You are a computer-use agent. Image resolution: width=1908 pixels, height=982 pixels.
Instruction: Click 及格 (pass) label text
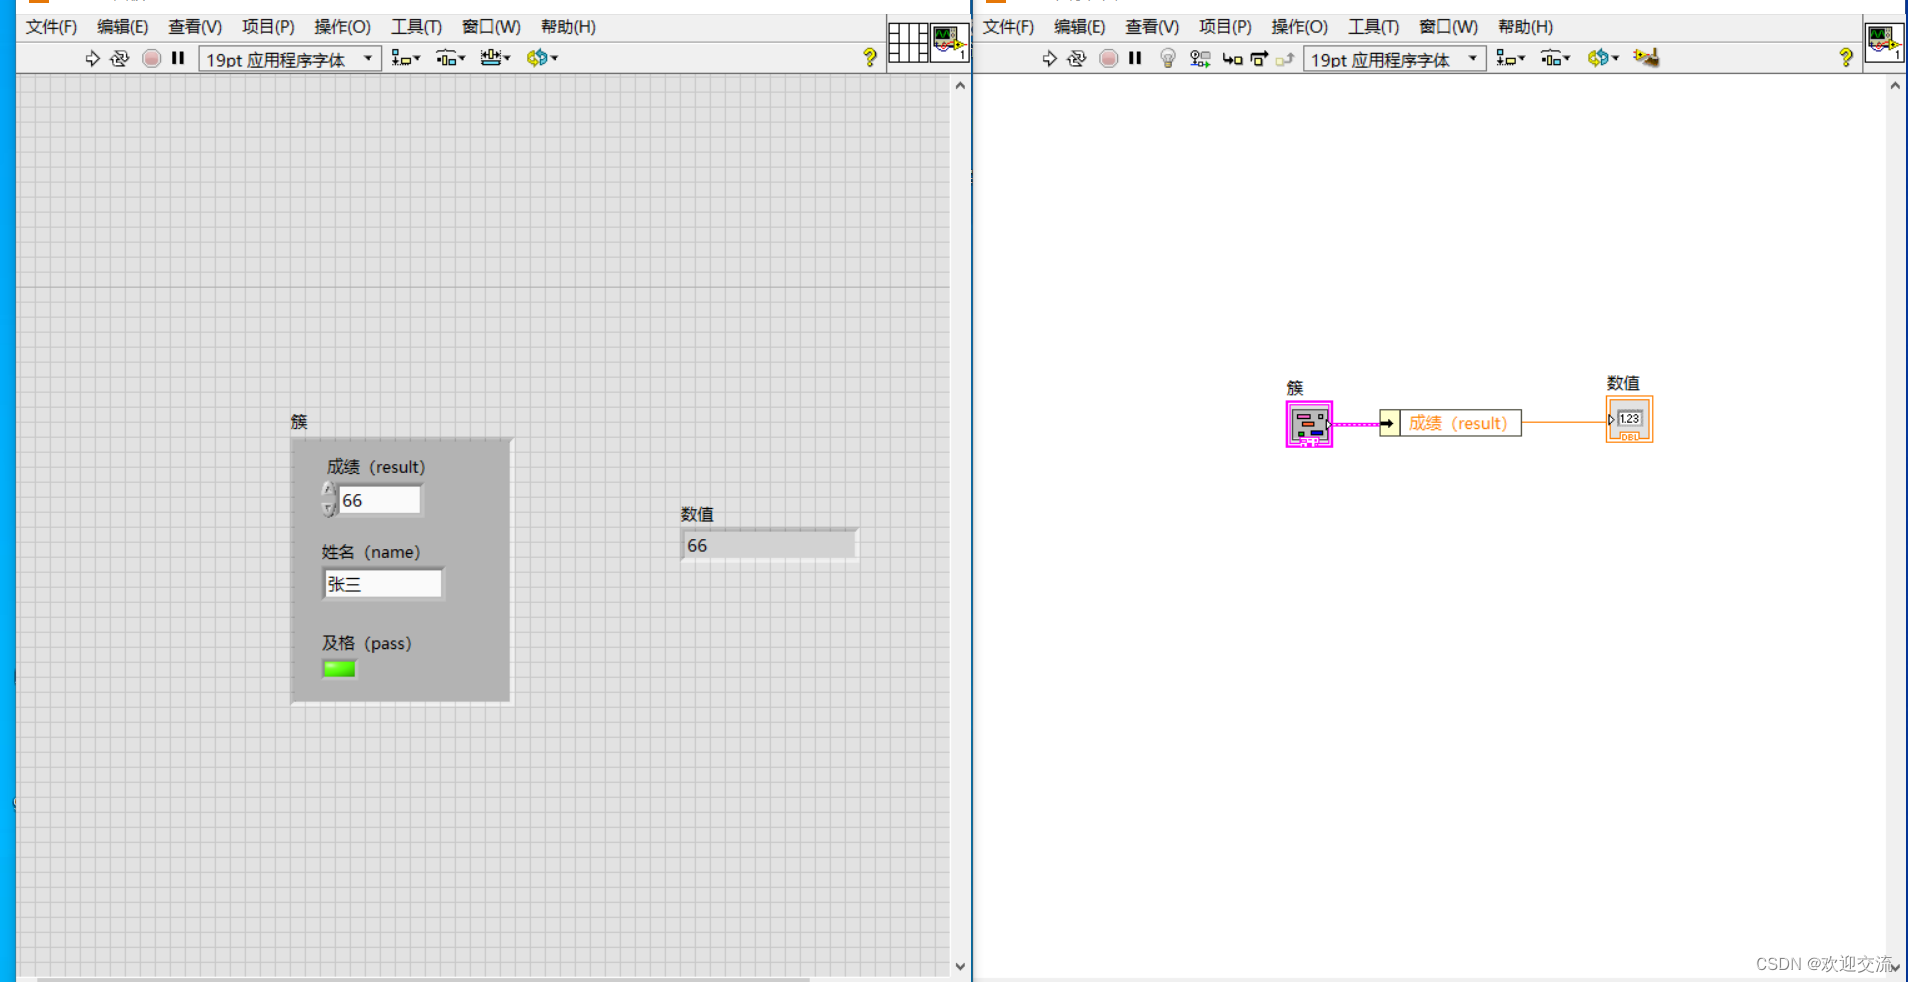coord(367,643)
